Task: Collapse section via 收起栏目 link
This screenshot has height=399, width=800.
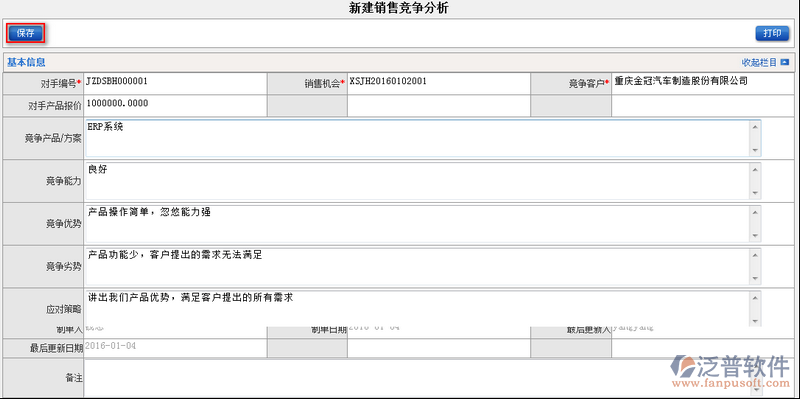Action: [x=759, y=62]
